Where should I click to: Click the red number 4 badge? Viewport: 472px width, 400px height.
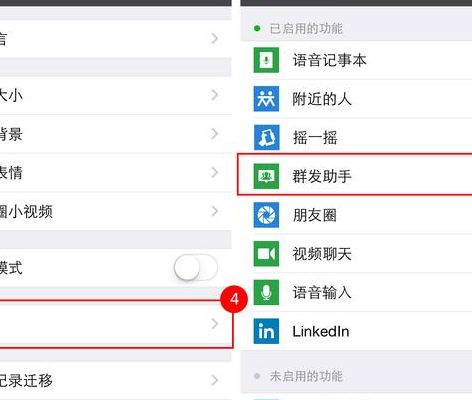234,299
